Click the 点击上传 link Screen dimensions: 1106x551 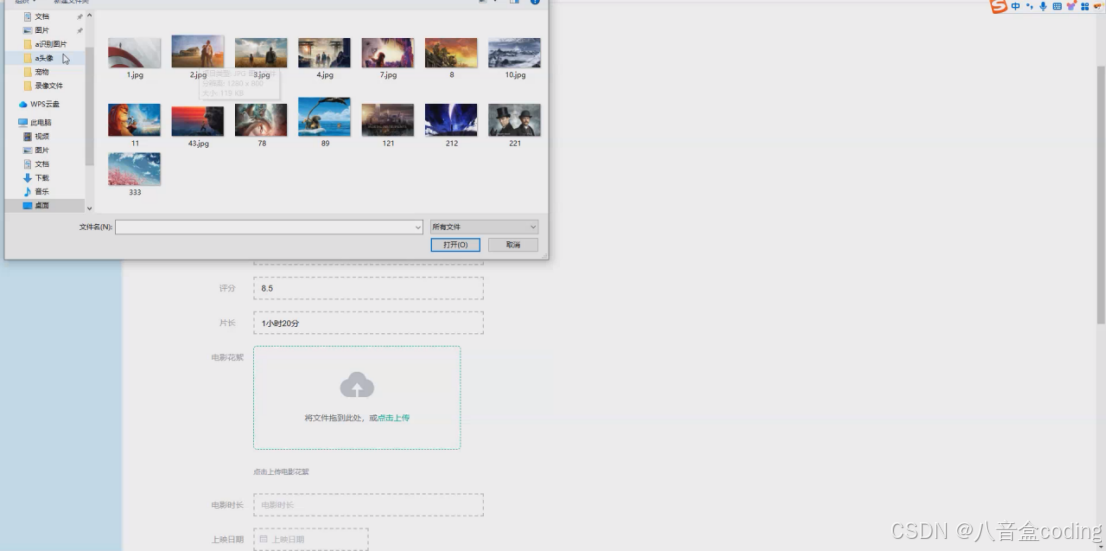pos(394,418)
